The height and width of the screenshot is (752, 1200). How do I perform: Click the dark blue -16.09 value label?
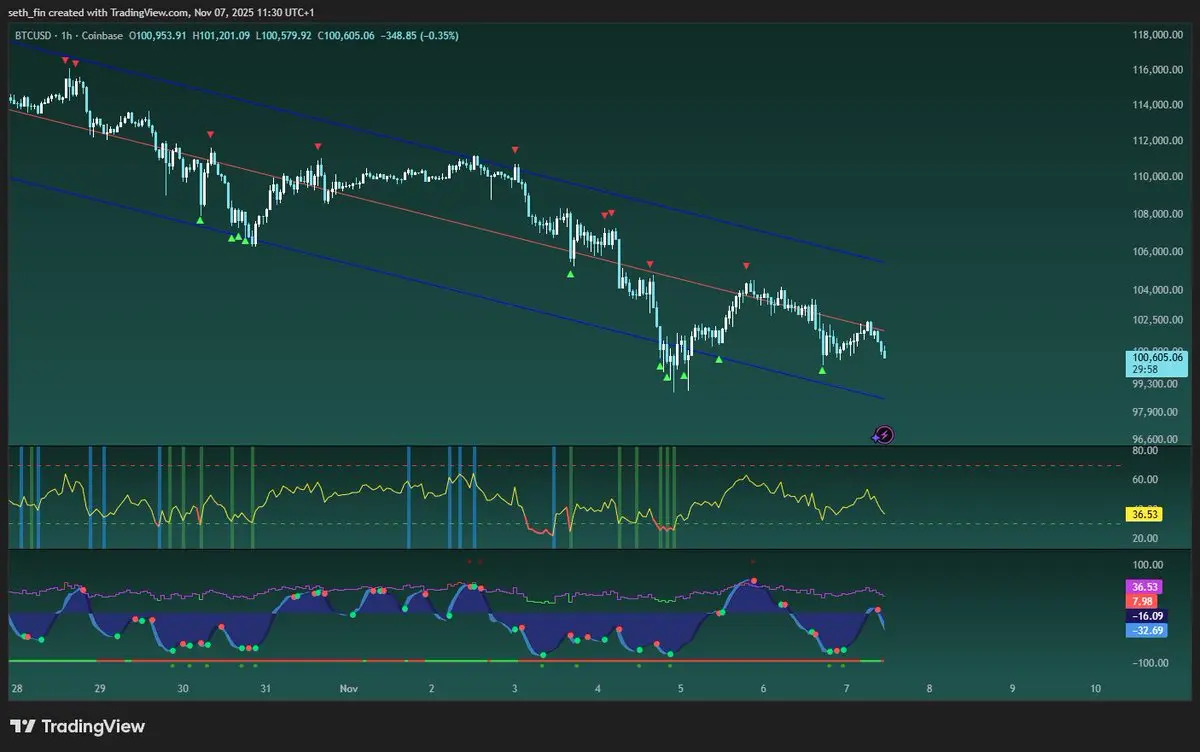[1143, 616]
